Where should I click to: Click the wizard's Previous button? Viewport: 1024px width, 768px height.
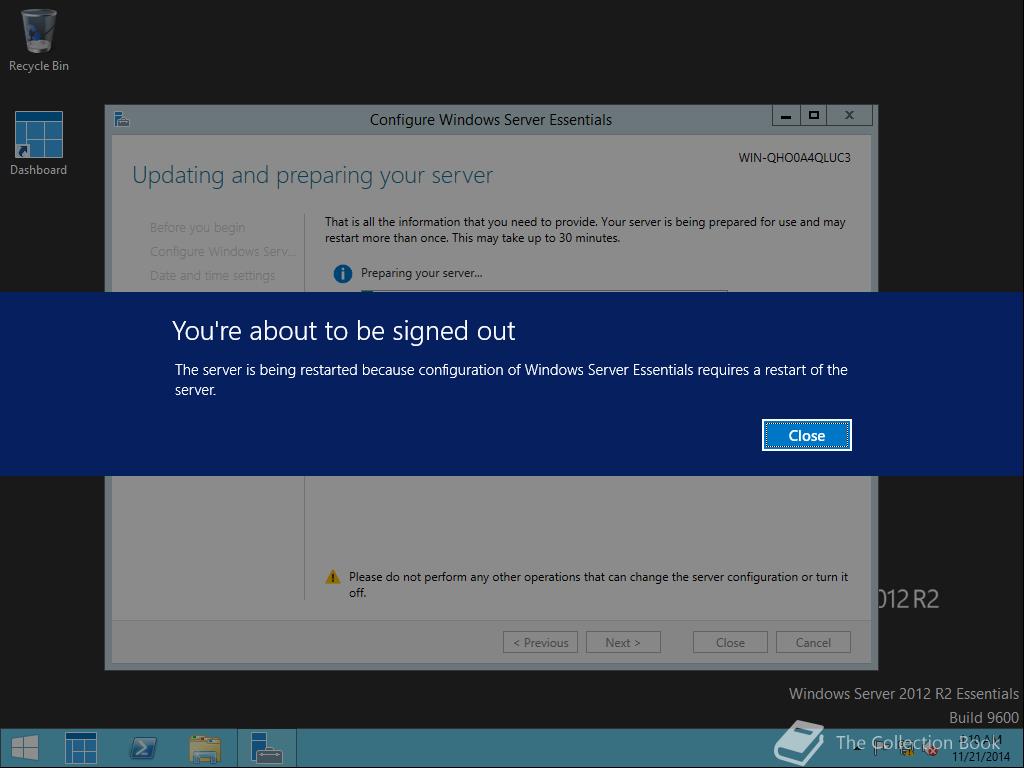coord(540,642)
